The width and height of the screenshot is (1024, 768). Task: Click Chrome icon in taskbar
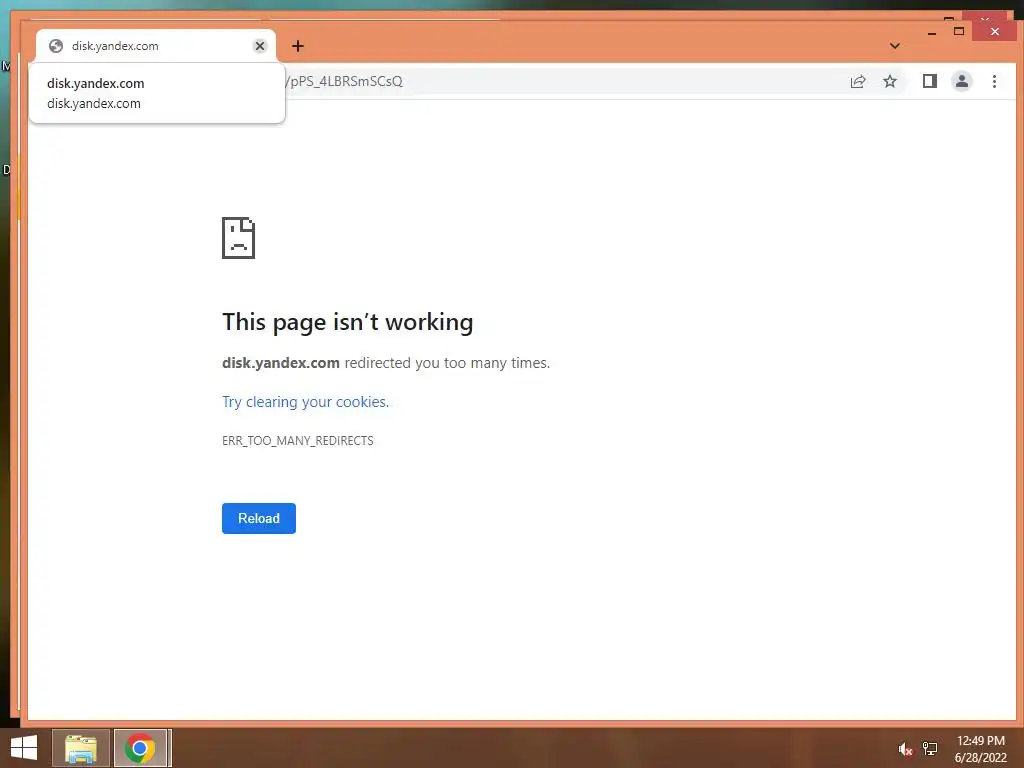coord(142,748)
